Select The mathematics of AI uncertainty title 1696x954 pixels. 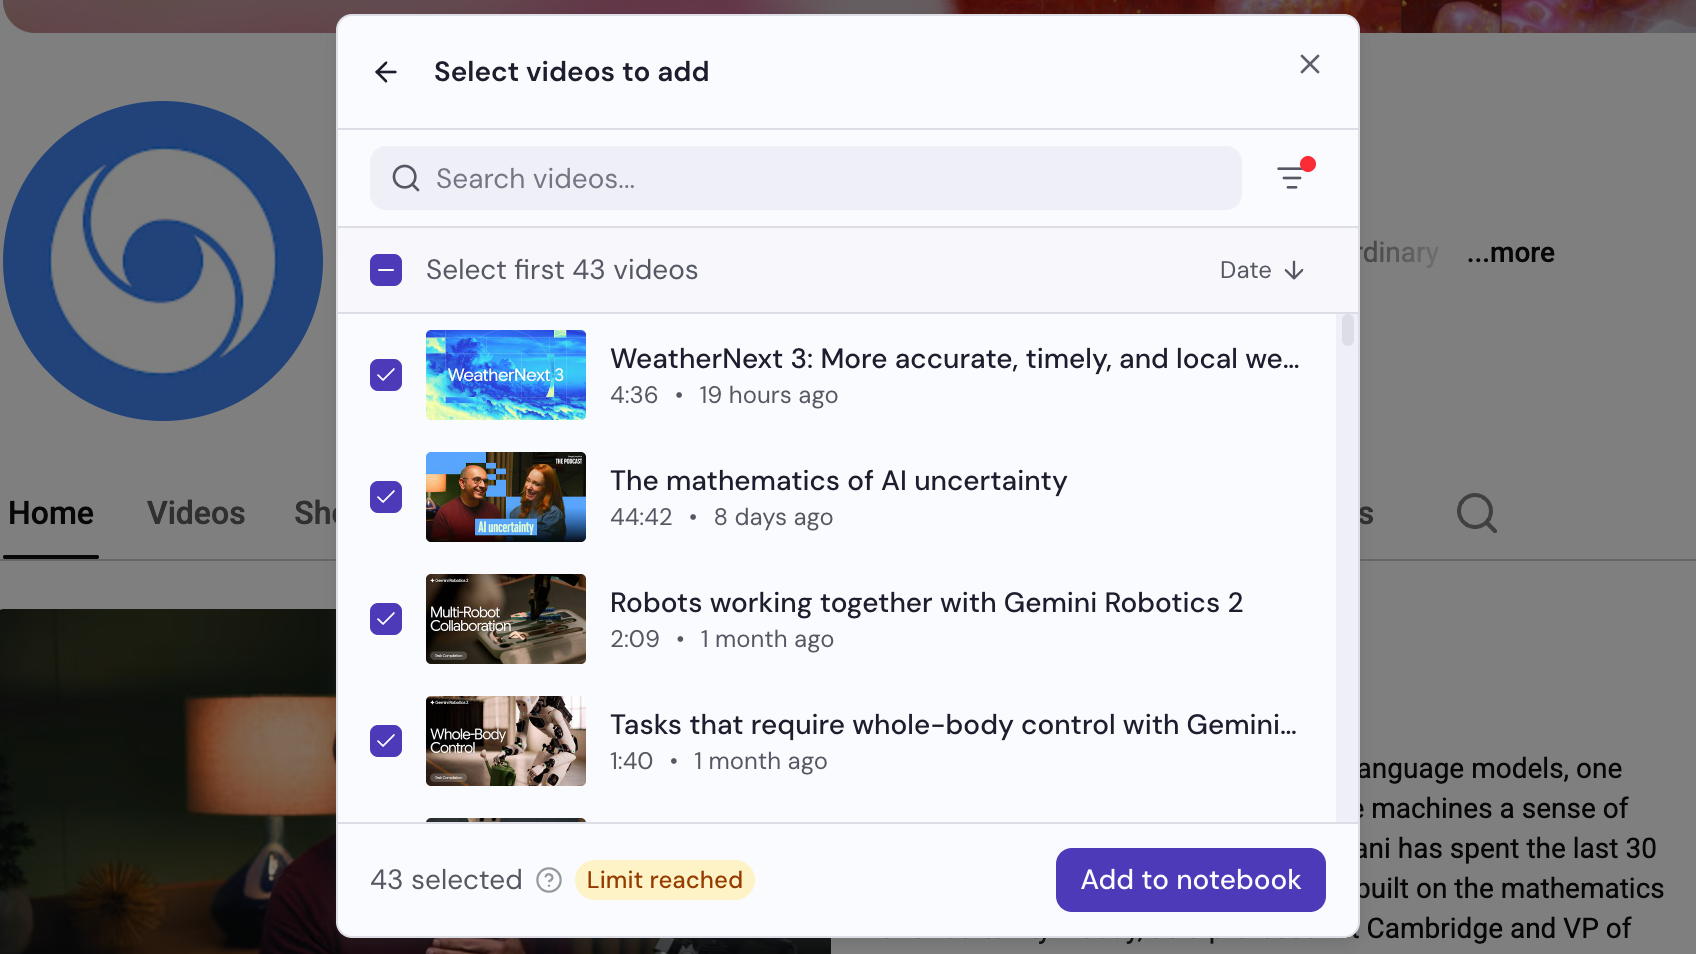pyautogui.click(x=839, y=481)
